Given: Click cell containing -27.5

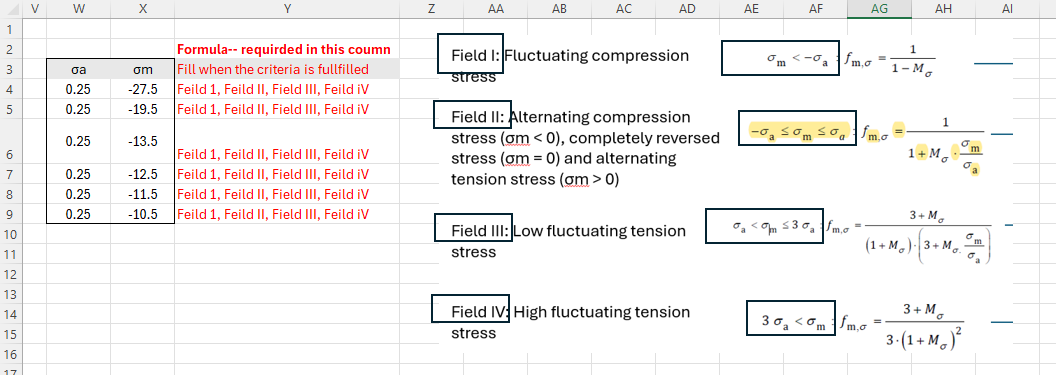Looking at the screenshot, I should pyautogui.click(x=143, y=89).
